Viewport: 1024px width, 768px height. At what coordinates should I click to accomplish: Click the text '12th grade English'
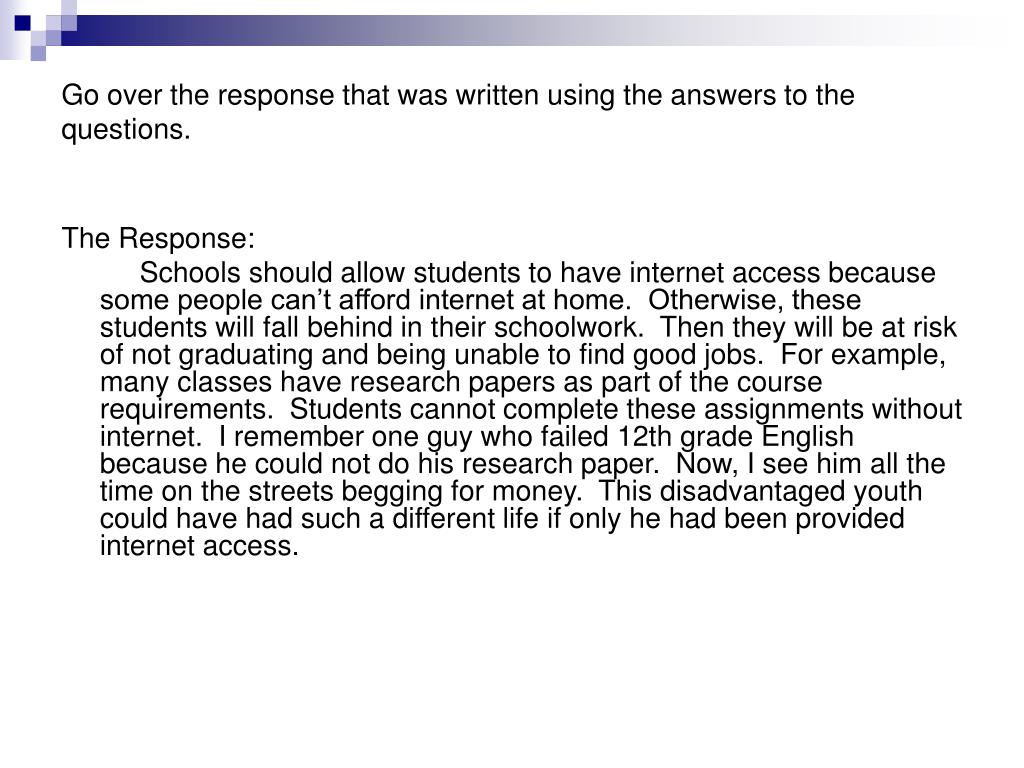pyautogui.click(x=735, y=437)
